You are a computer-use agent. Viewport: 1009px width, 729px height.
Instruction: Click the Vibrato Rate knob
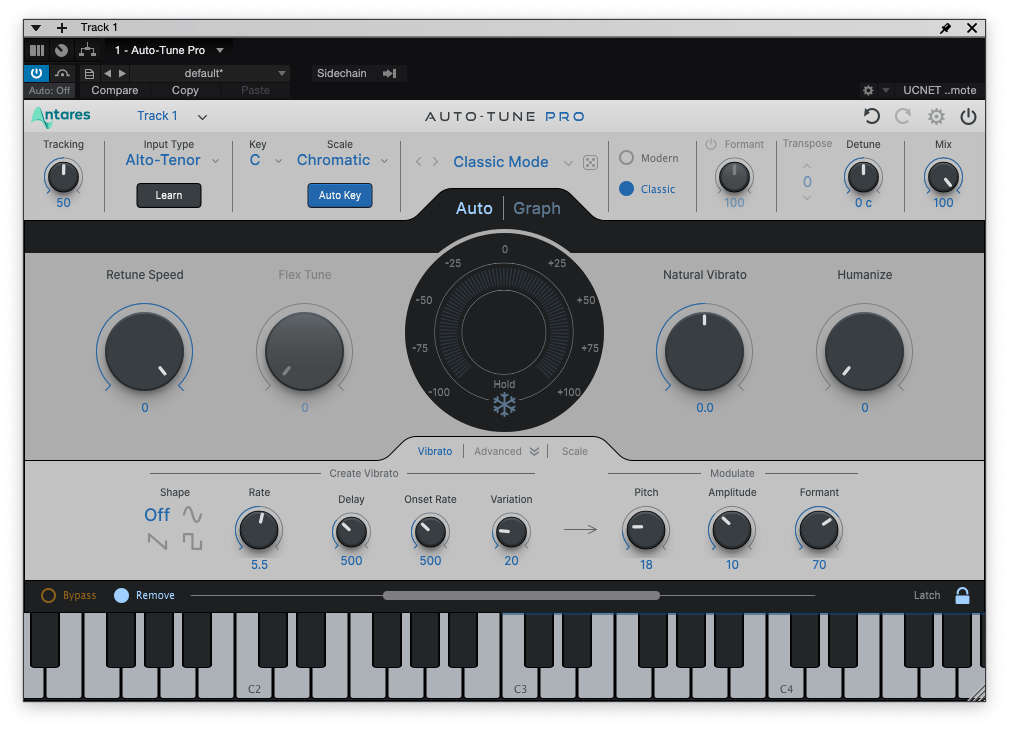(259, 530)
